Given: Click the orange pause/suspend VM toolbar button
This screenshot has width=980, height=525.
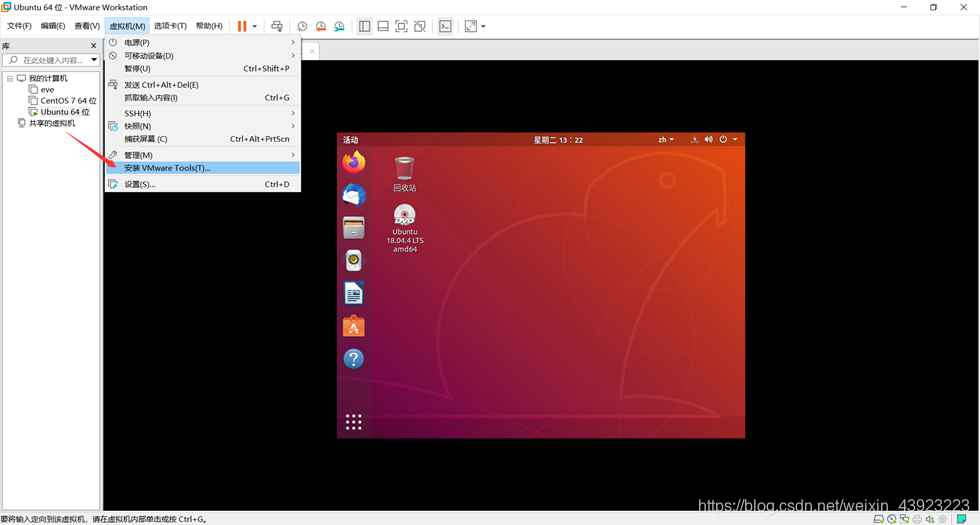Looking at the screenshot, I should [x=242, y=26].
